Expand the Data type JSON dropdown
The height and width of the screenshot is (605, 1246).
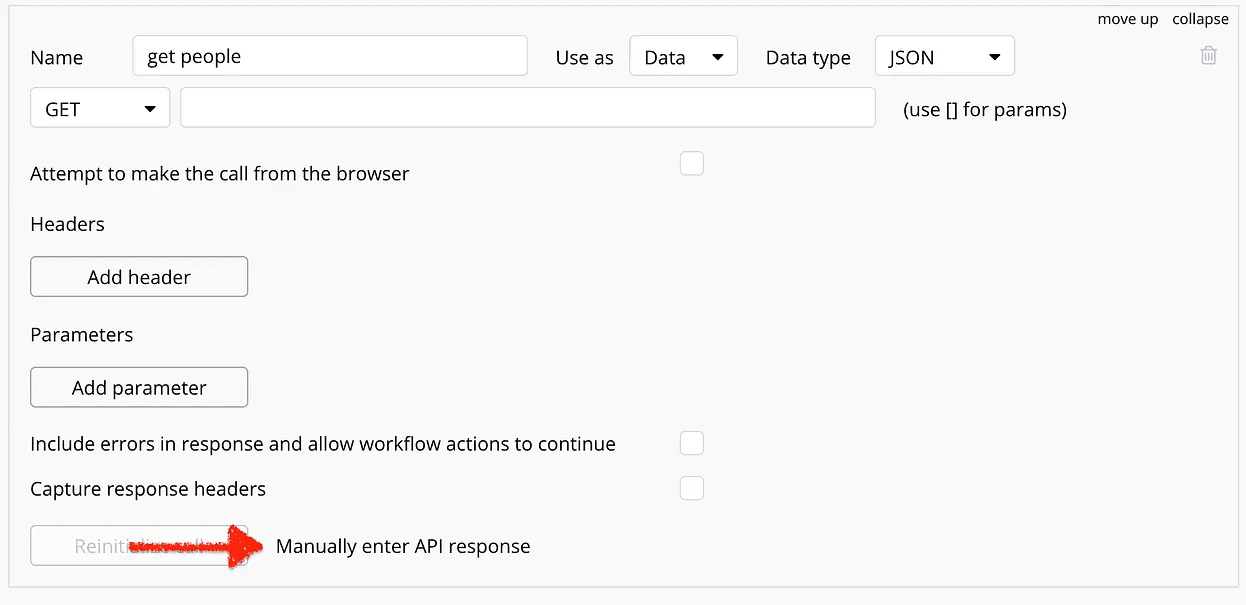[944, 57]
